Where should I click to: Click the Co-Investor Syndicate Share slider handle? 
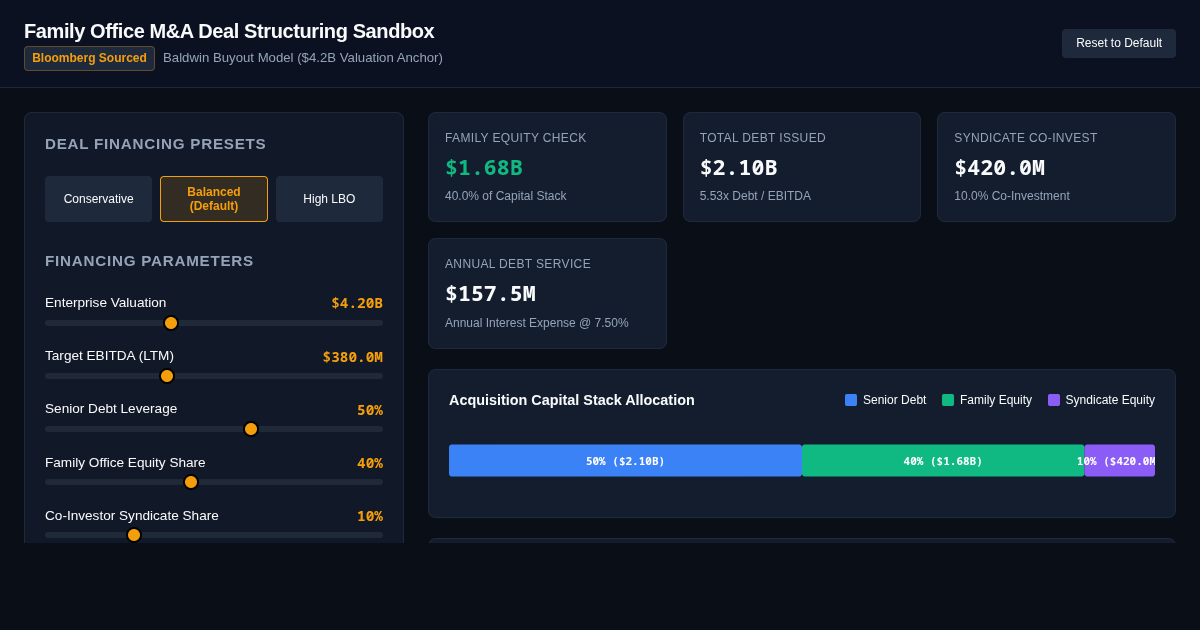(134, 535)
